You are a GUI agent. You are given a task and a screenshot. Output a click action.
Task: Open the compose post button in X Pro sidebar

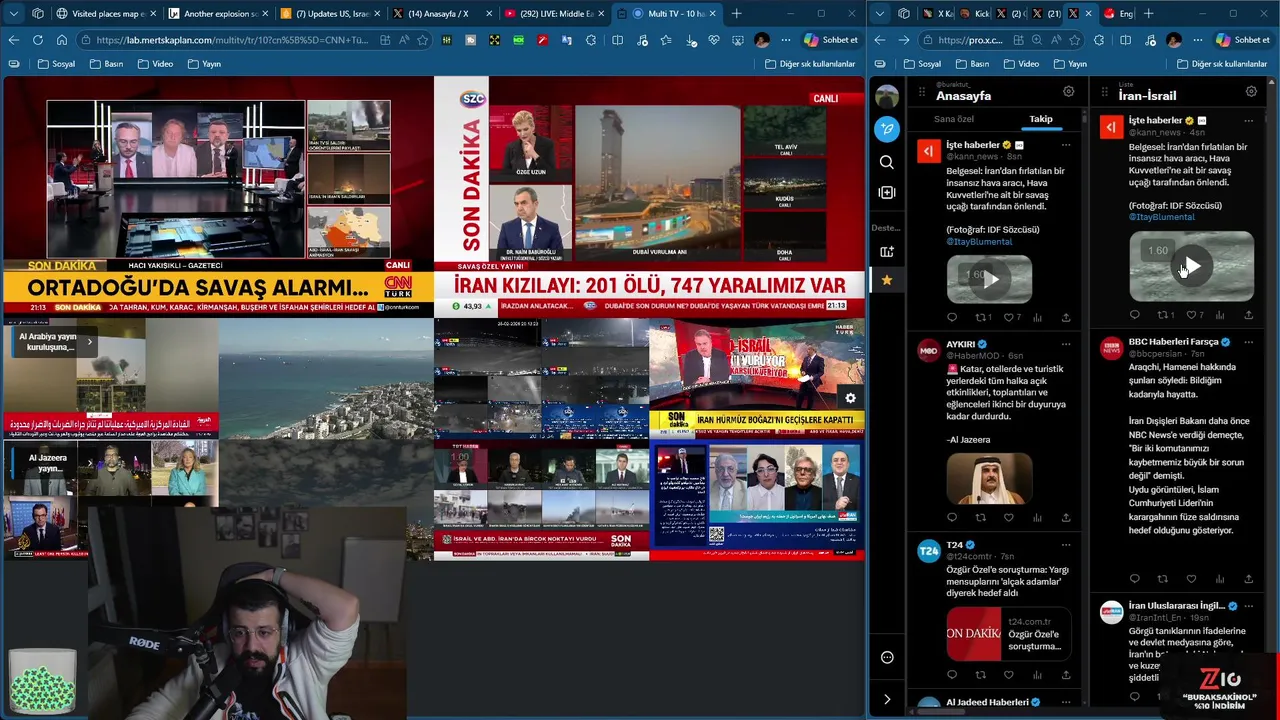pos(886,129)
